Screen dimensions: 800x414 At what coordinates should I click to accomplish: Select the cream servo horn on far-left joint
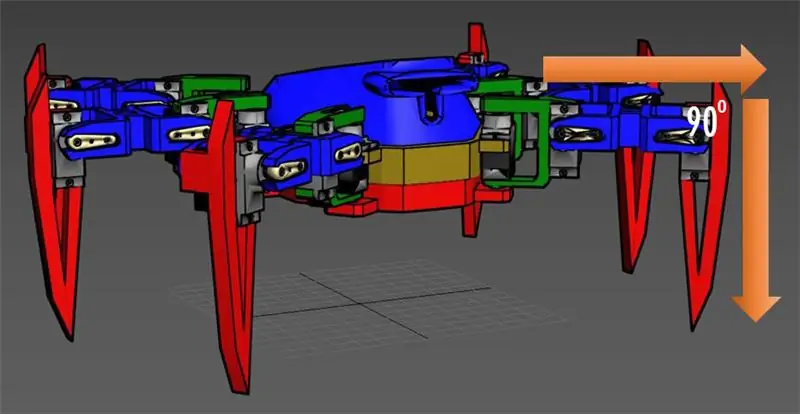pyautogui.click(x=93, y=141)
